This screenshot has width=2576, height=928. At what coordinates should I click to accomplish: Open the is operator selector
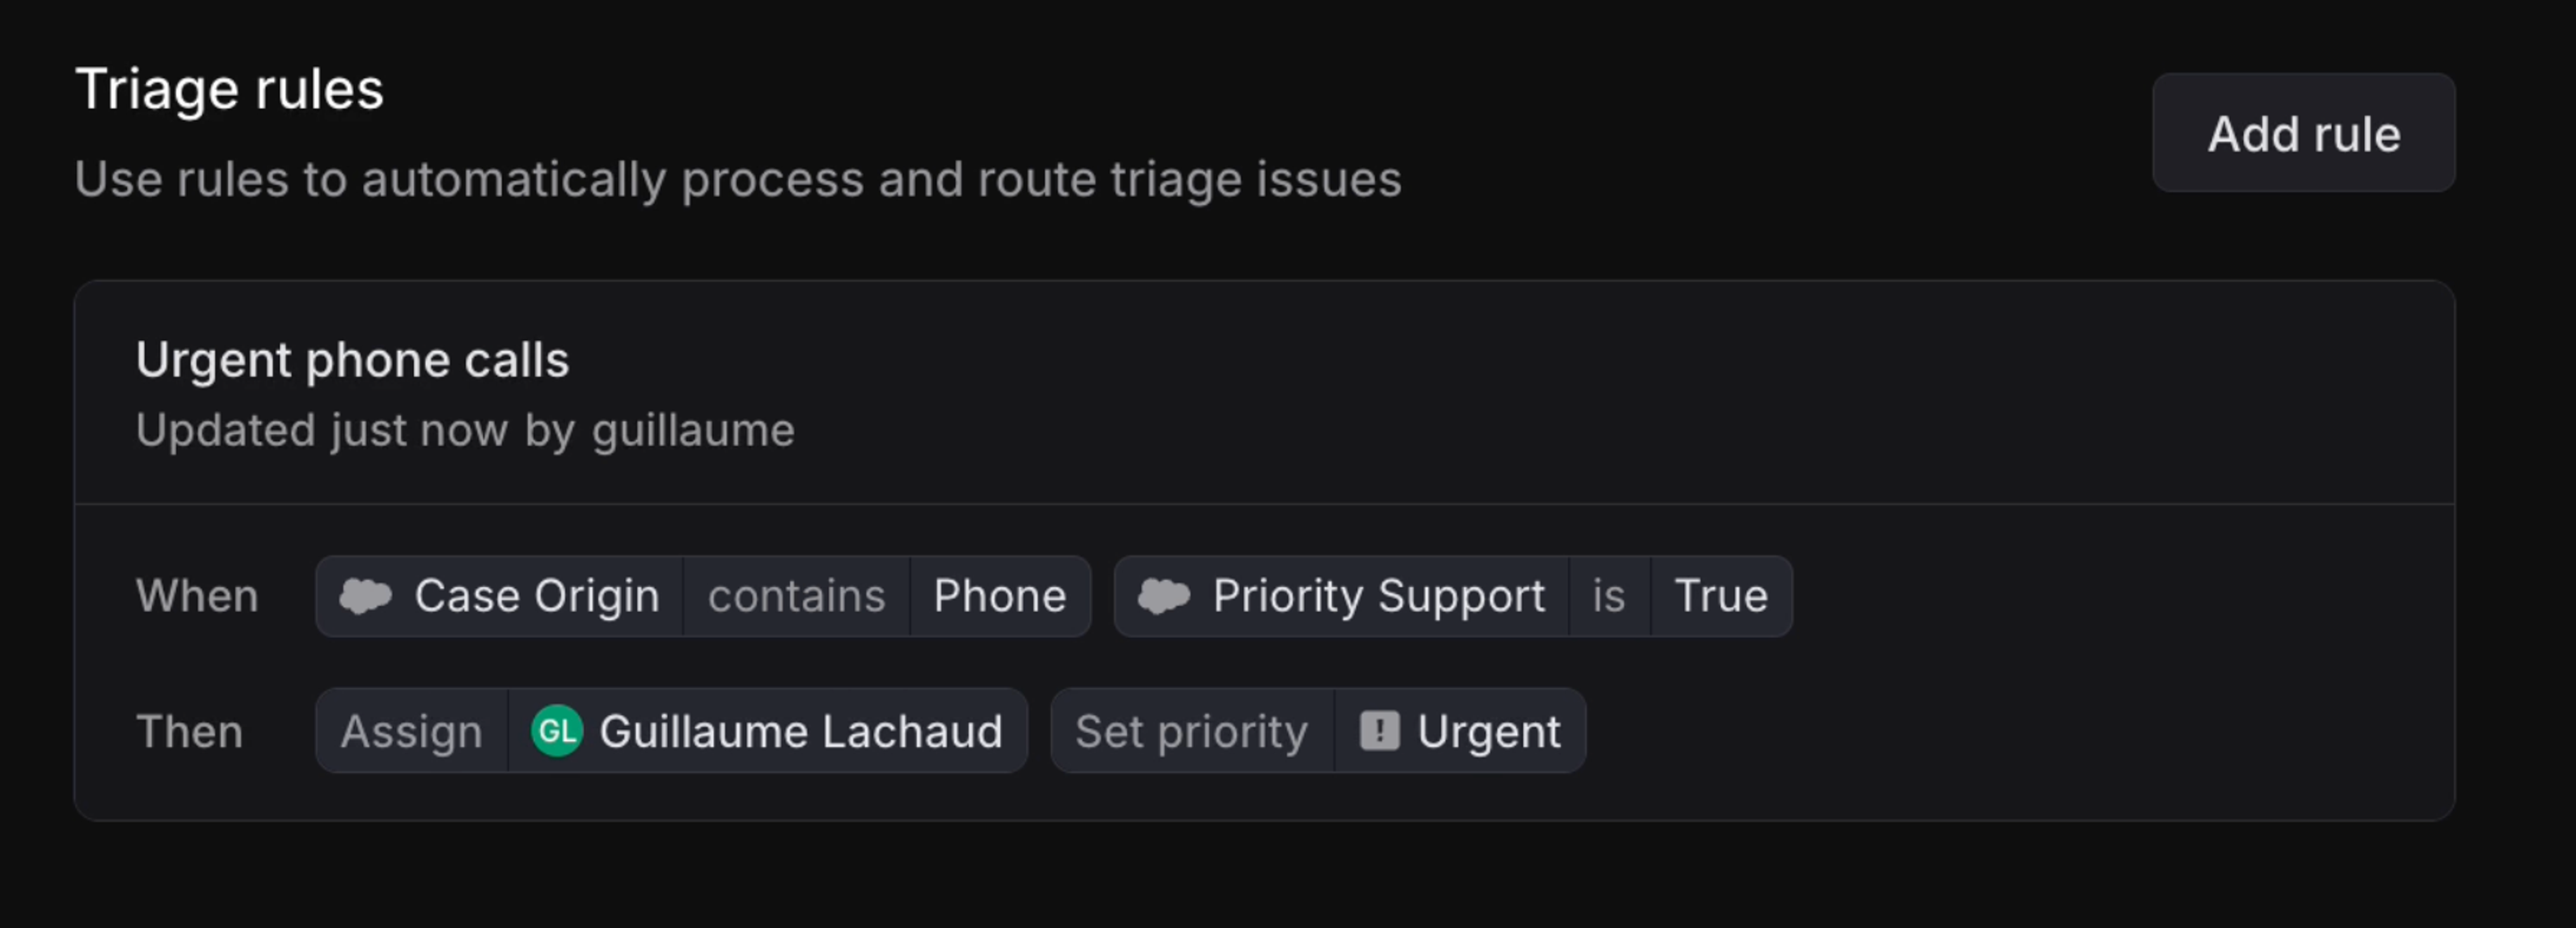1609,596
